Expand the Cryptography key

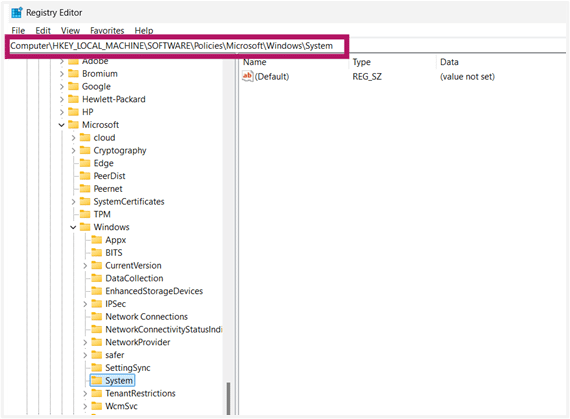(x=73, y=150)
